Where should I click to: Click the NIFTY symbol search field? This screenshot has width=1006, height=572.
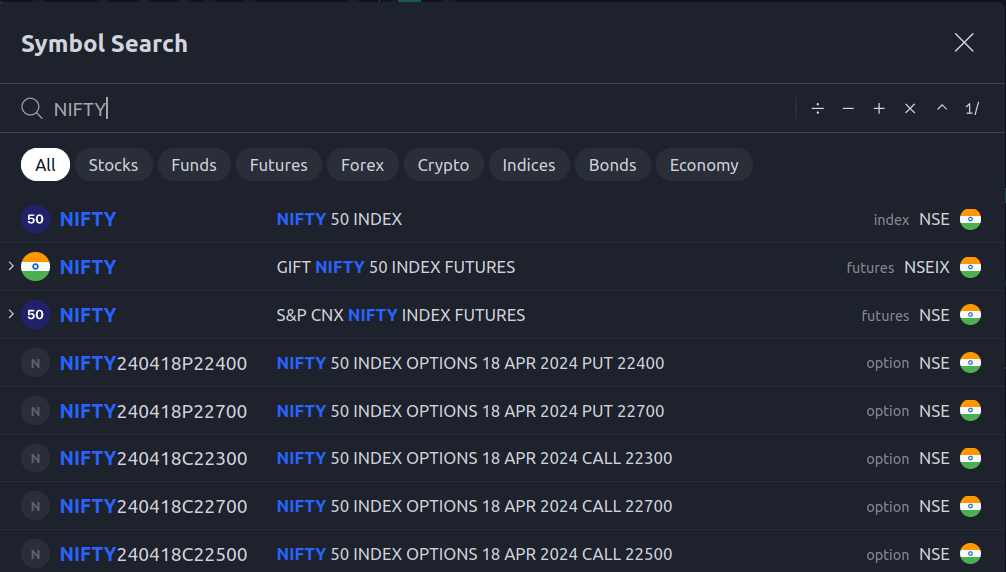[x=400, y=109]
